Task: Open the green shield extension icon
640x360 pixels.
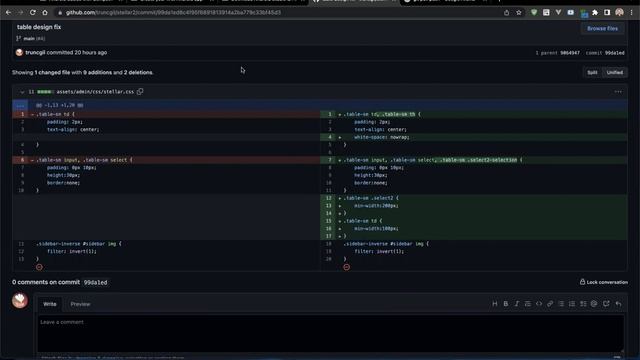Action: [x=534, y=13]
